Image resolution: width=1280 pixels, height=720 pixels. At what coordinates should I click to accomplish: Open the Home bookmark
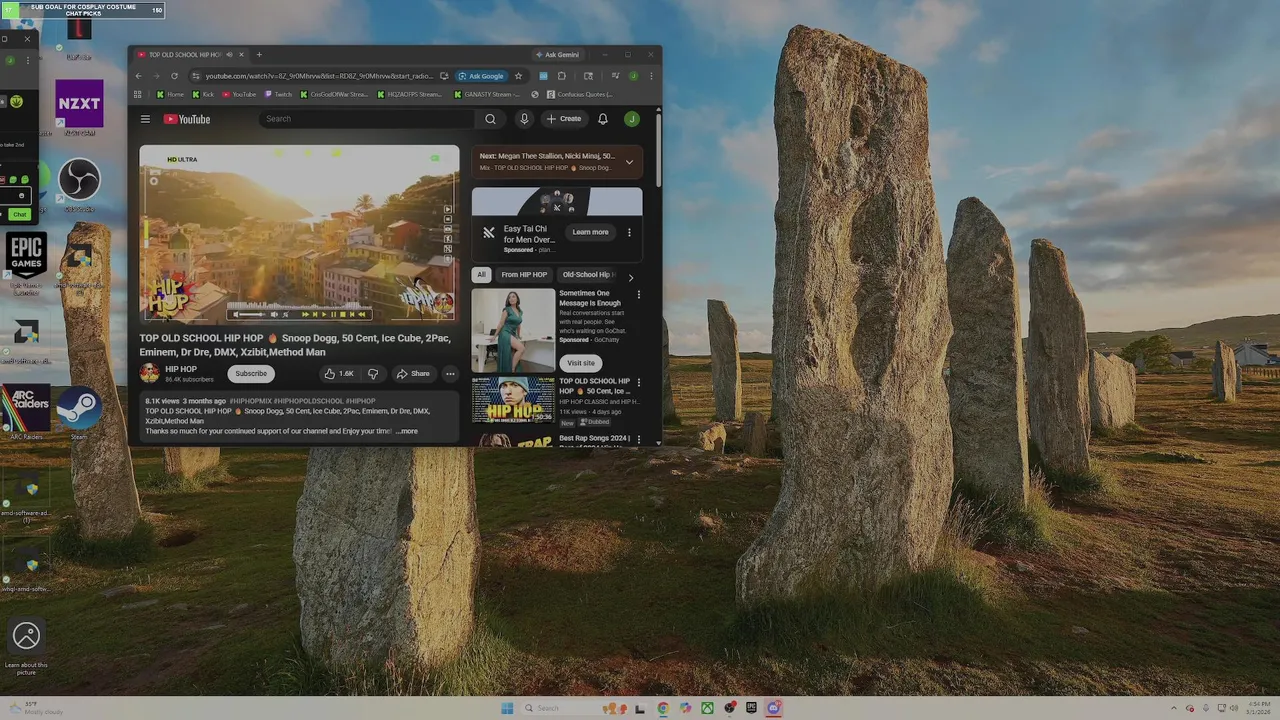(170, 95)
